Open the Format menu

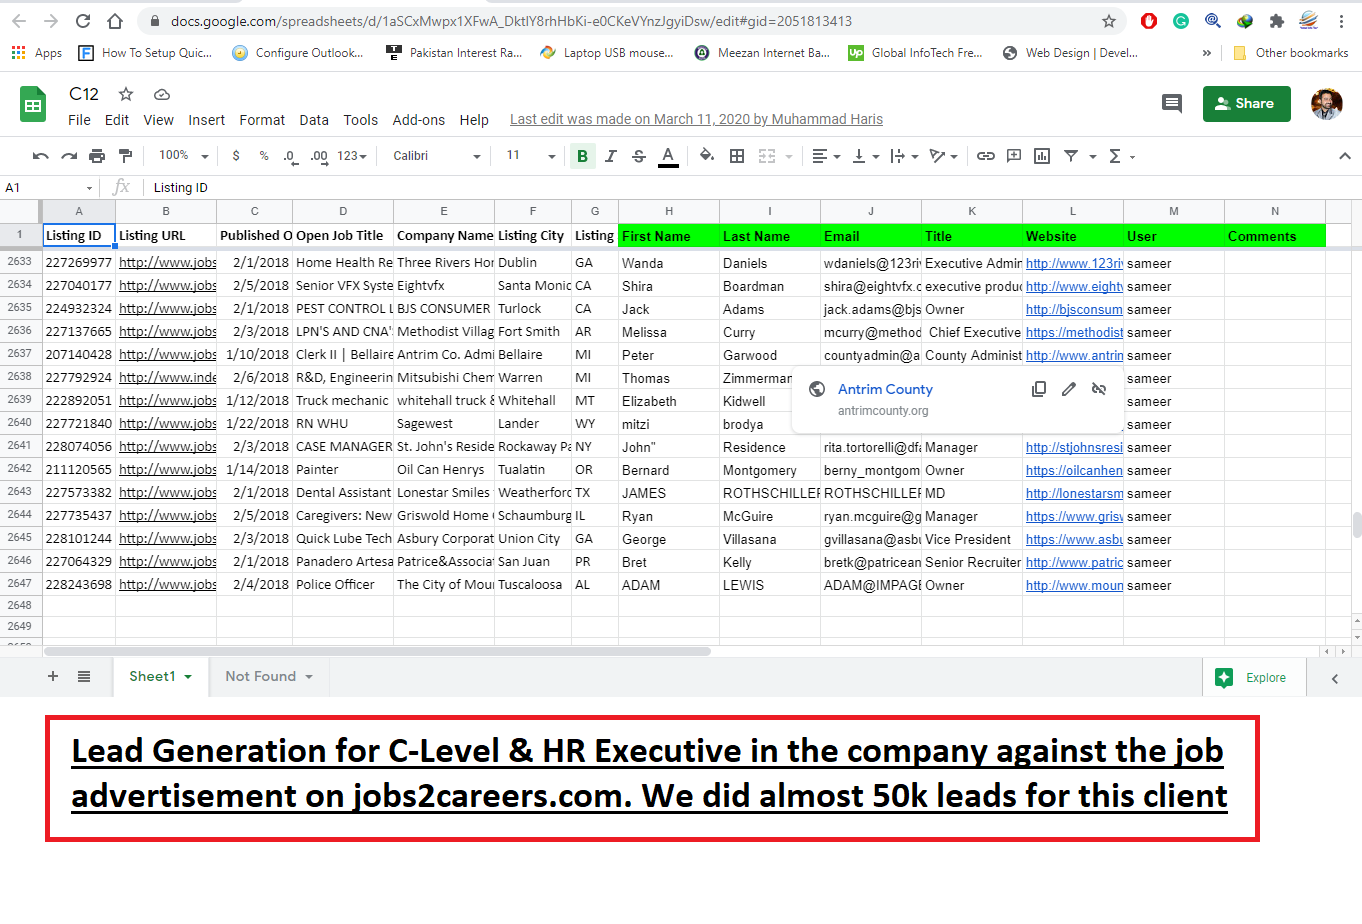262,120
